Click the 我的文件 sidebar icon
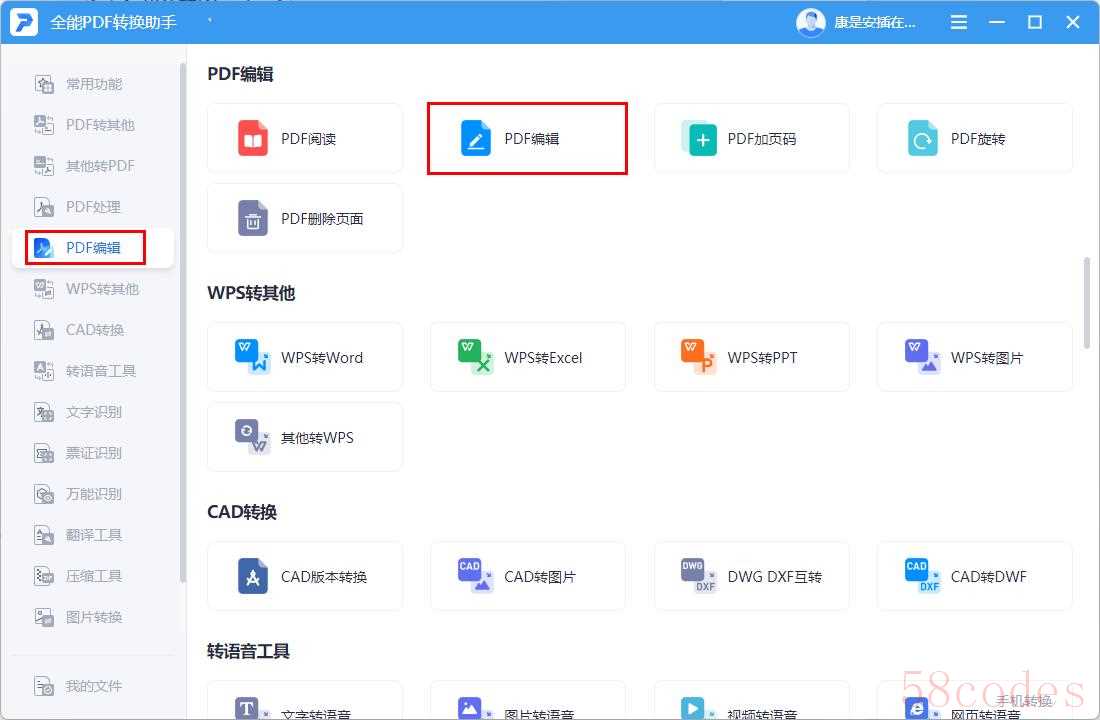1100x720 pixels. (x=43, y=686)
